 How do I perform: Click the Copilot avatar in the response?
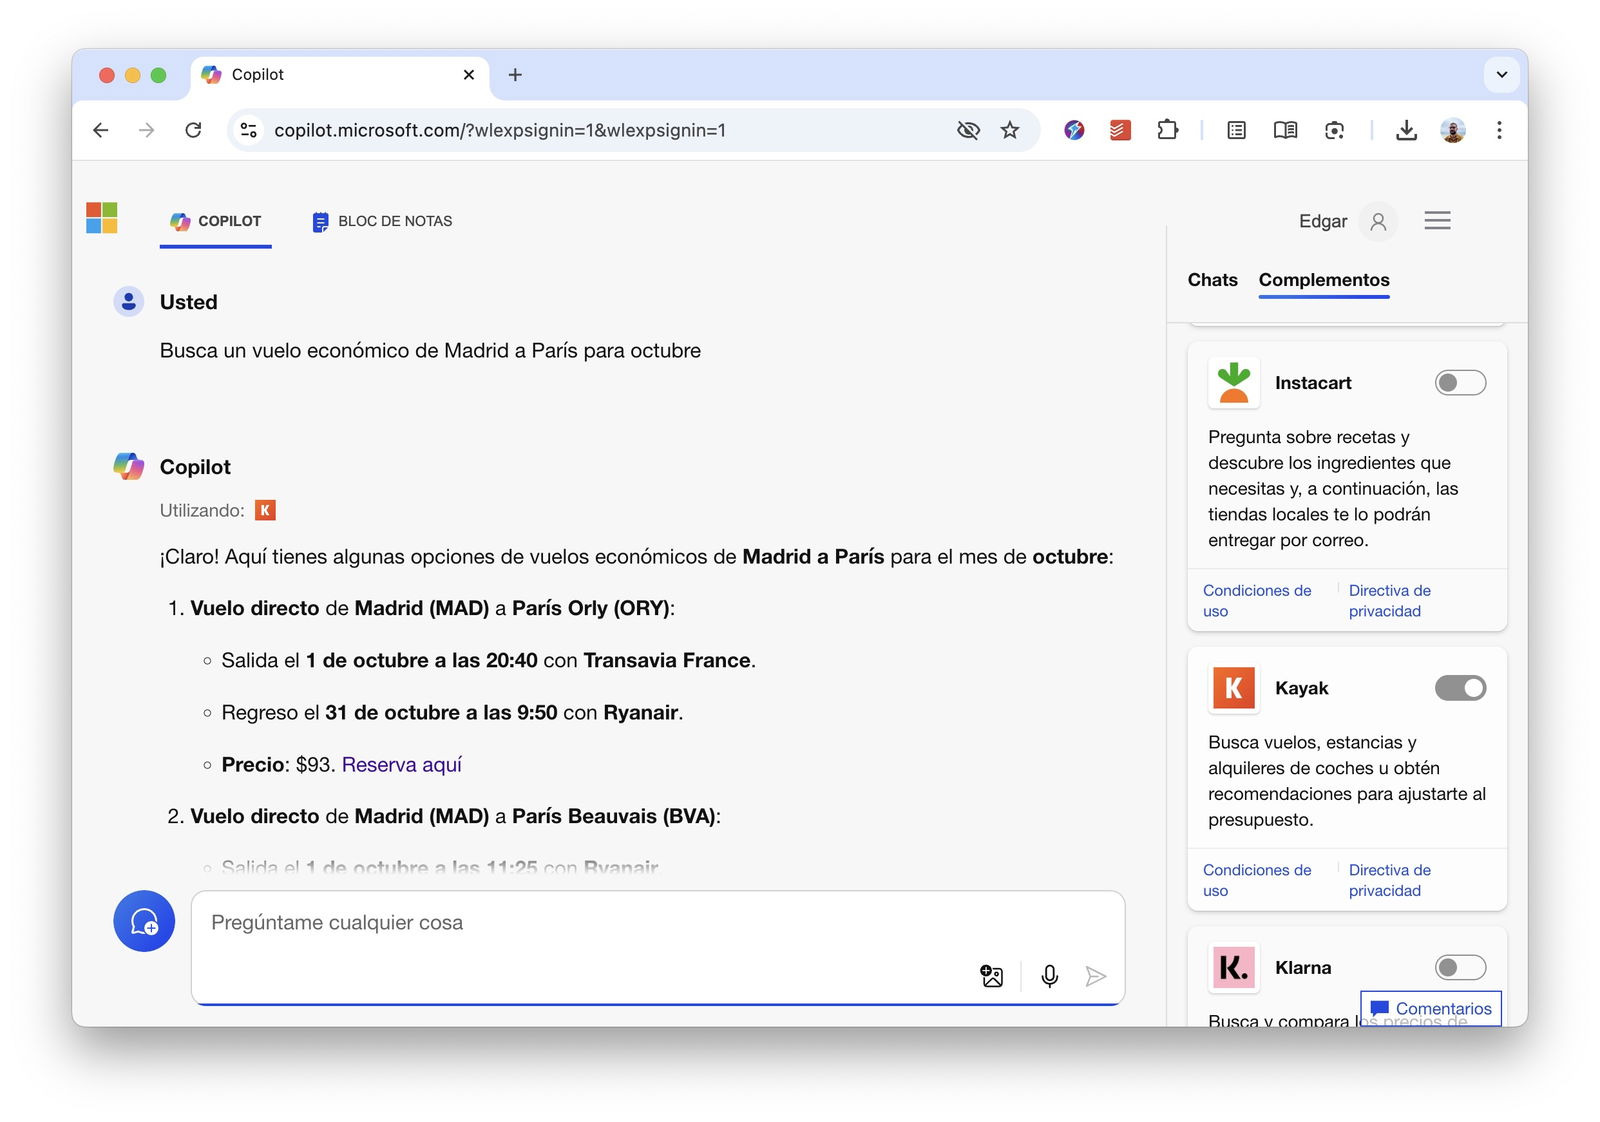pyautogui.click(x=128, y=466)
